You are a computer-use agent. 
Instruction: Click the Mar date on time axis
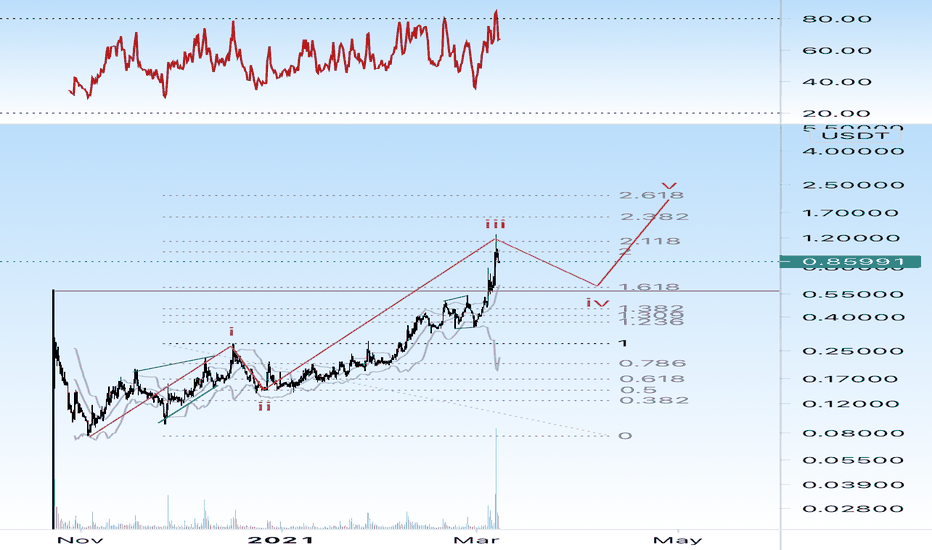pos(476,540)
